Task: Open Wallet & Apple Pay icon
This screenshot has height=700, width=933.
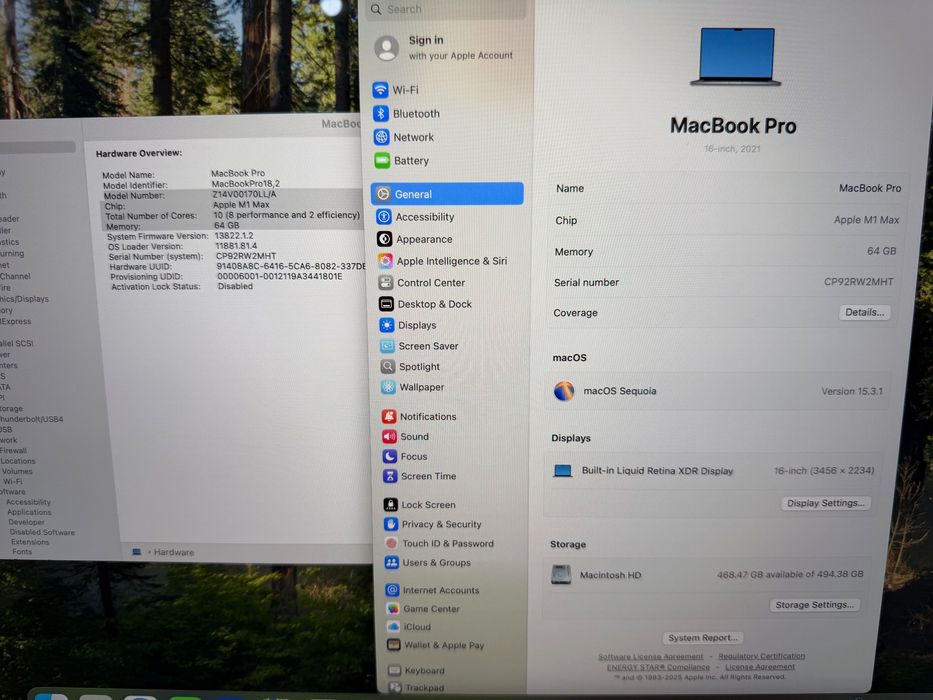Action: (393, 645)
